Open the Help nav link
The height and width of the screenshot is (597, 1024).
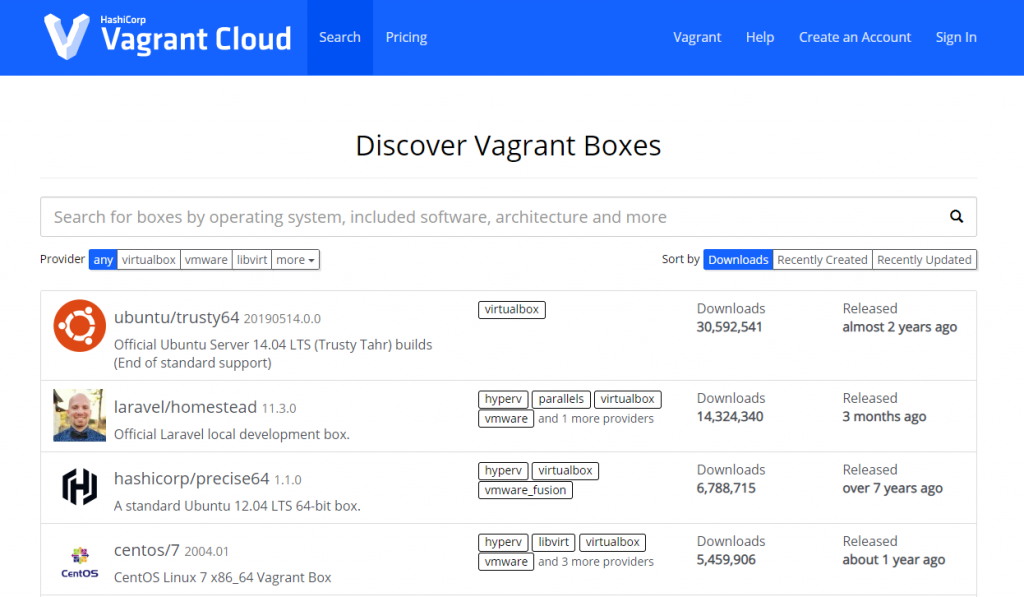point(760,37)
